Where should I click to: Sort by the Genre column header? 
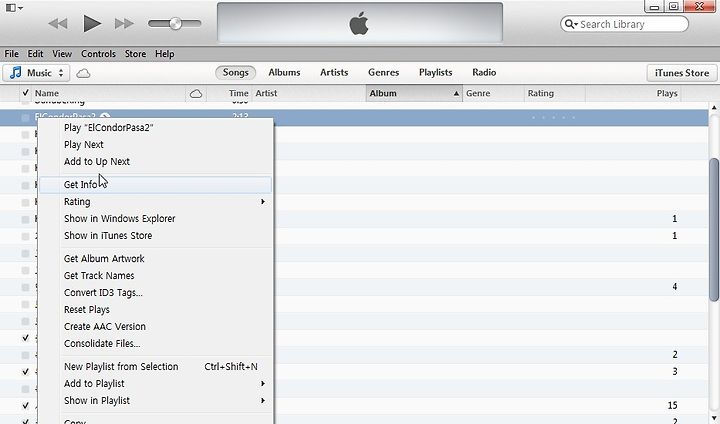(x=493, y=93)
